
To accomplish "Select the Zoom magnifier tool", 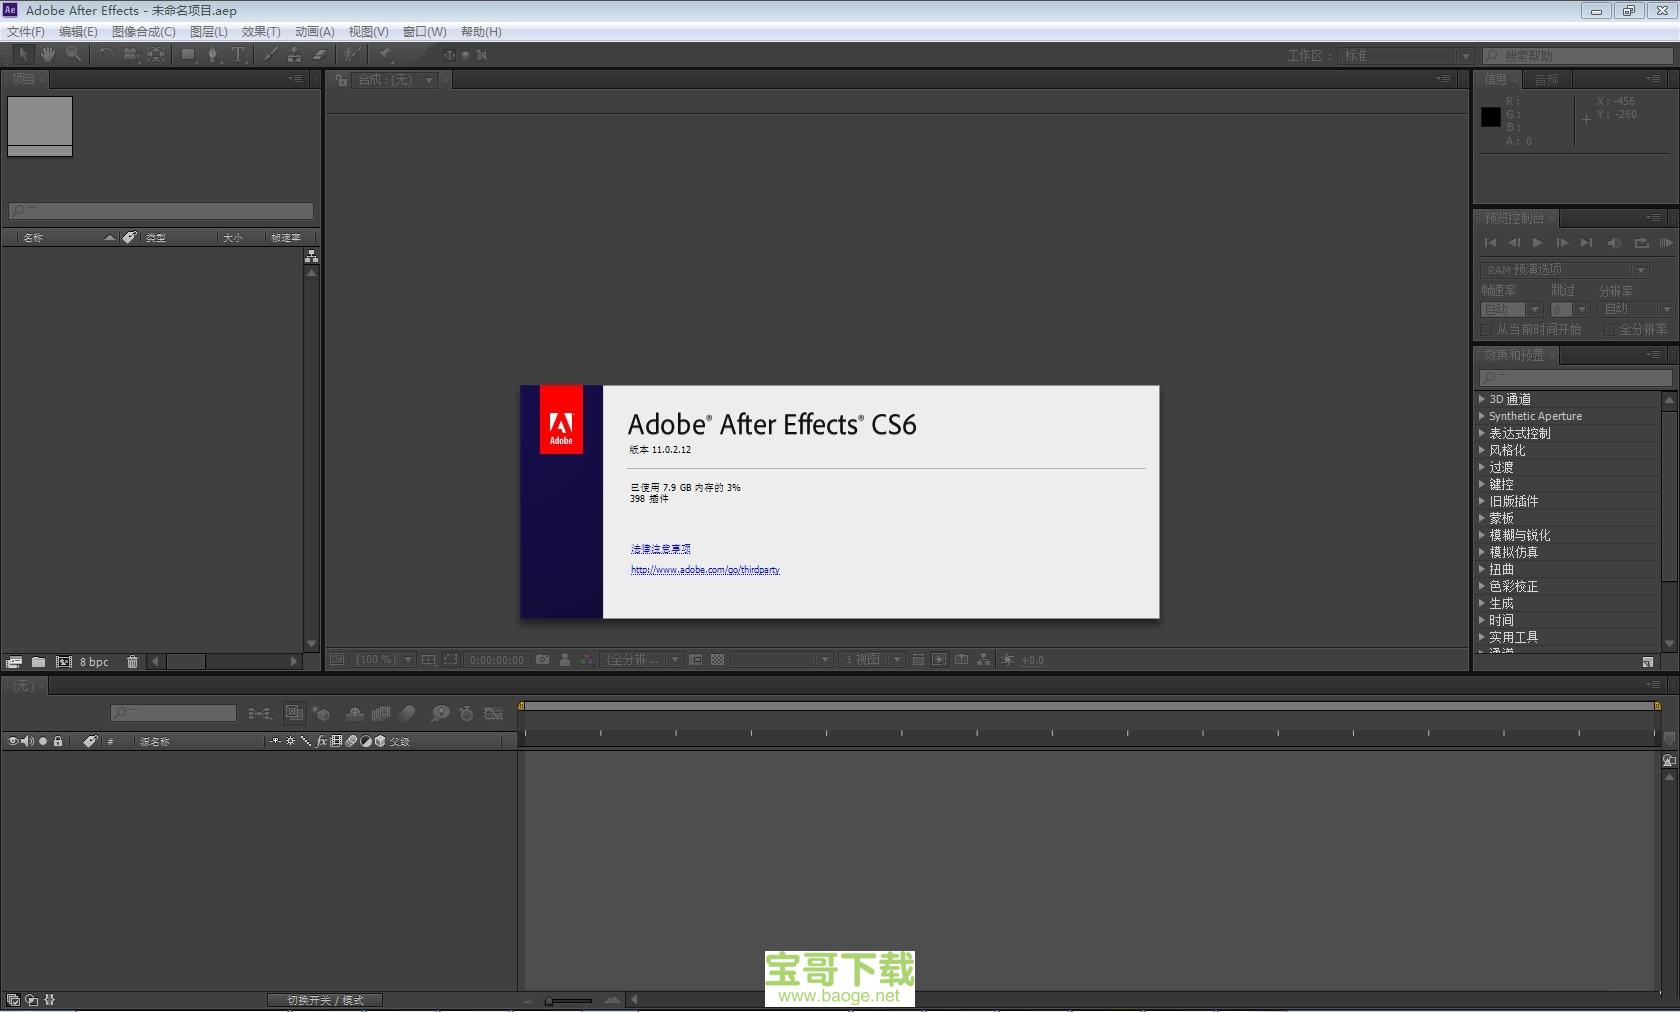I will [x=73, y=55].
